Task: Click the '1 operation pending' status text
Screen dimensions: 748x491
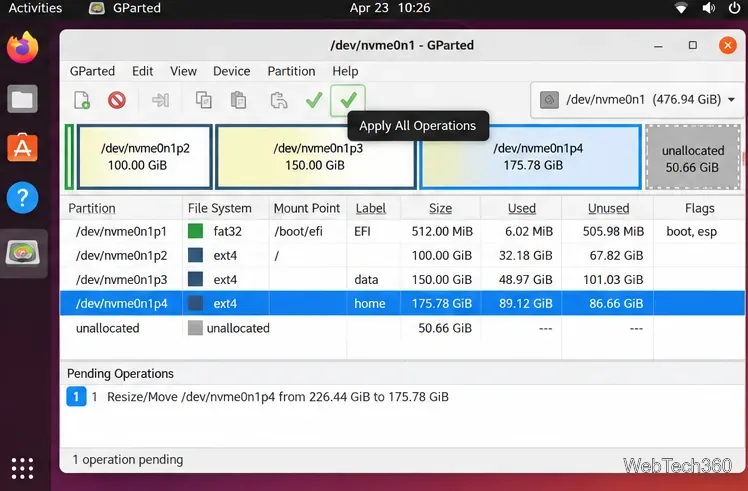Action: point(127,460)
